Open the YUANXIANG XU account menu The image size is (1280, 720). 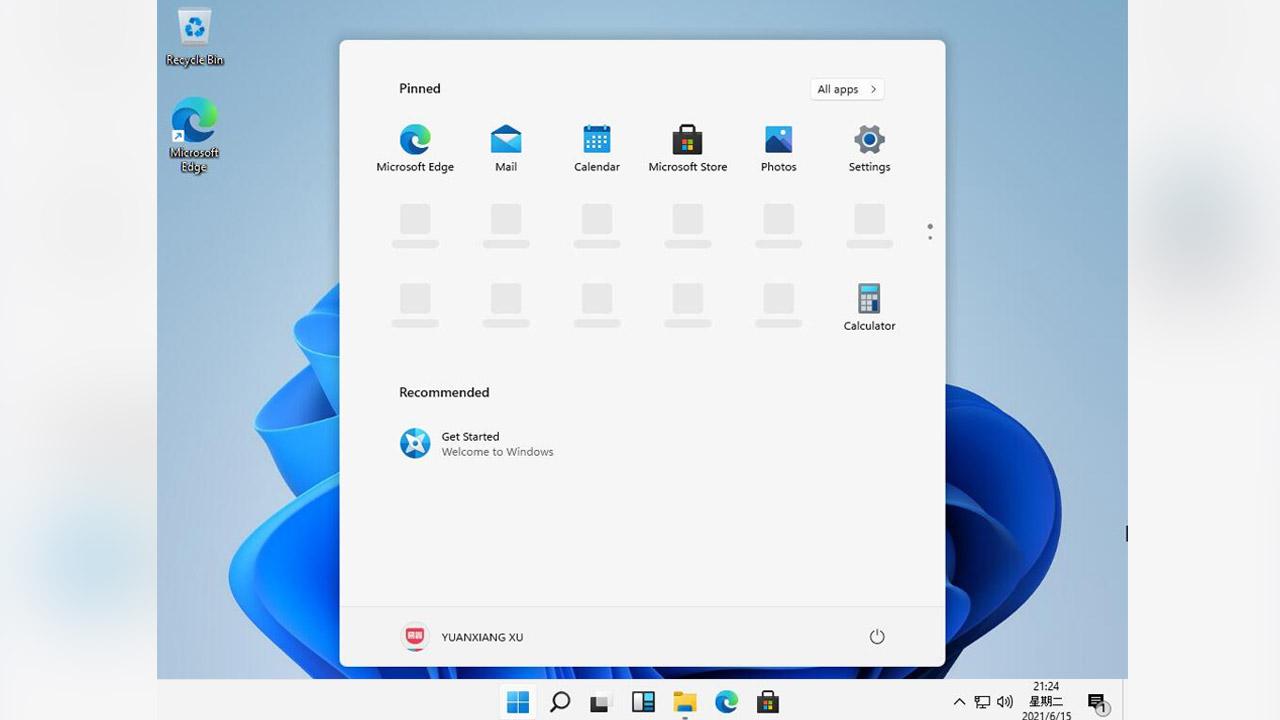tap(463, 637)
